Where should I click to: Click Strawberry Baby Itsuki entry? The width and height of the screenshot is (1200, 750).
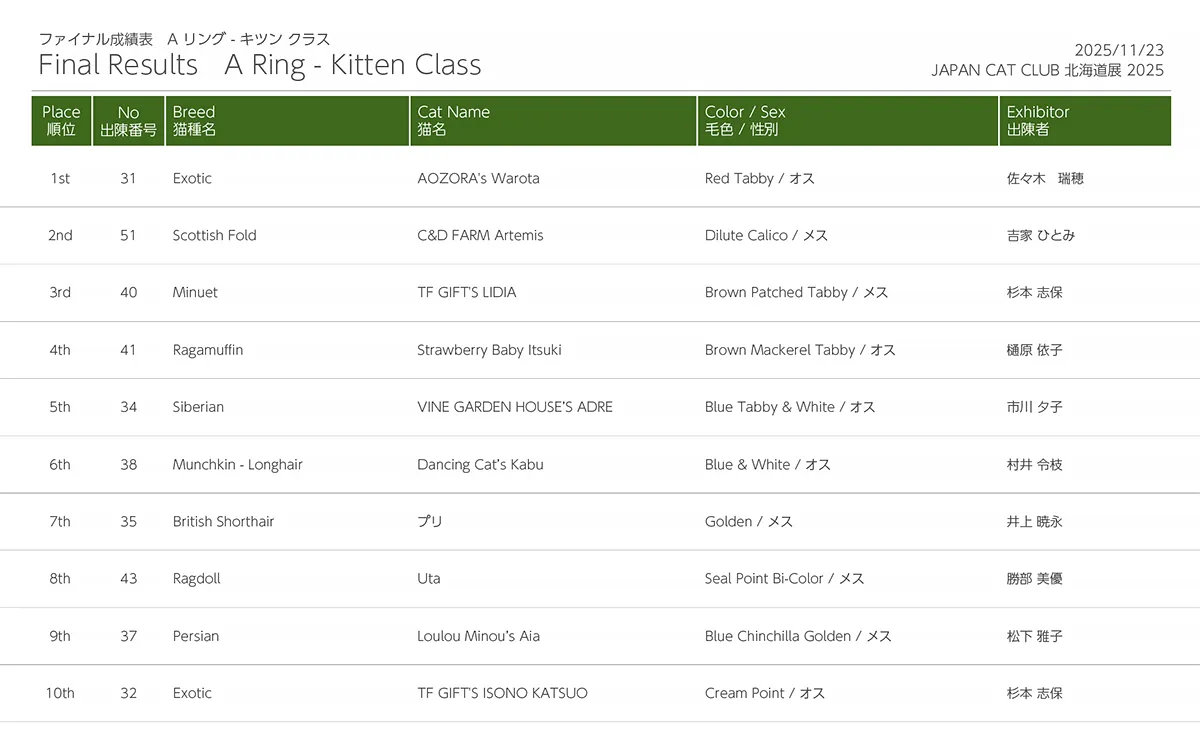point(489,350)
